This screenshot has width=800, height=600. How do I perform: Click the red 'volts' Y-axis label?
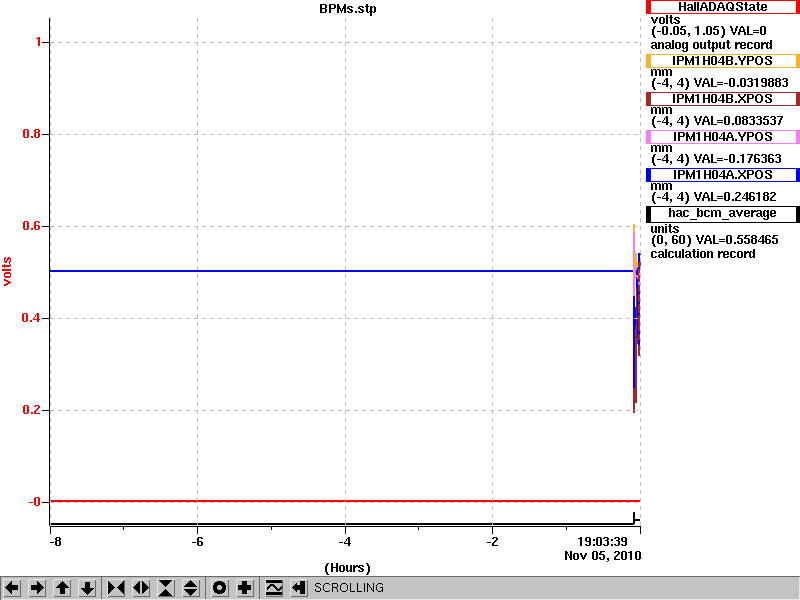coord(7,271)
